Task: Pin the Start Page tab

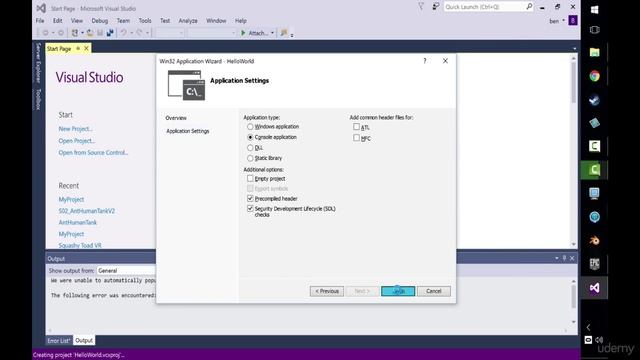Action: tap(78, 49)
